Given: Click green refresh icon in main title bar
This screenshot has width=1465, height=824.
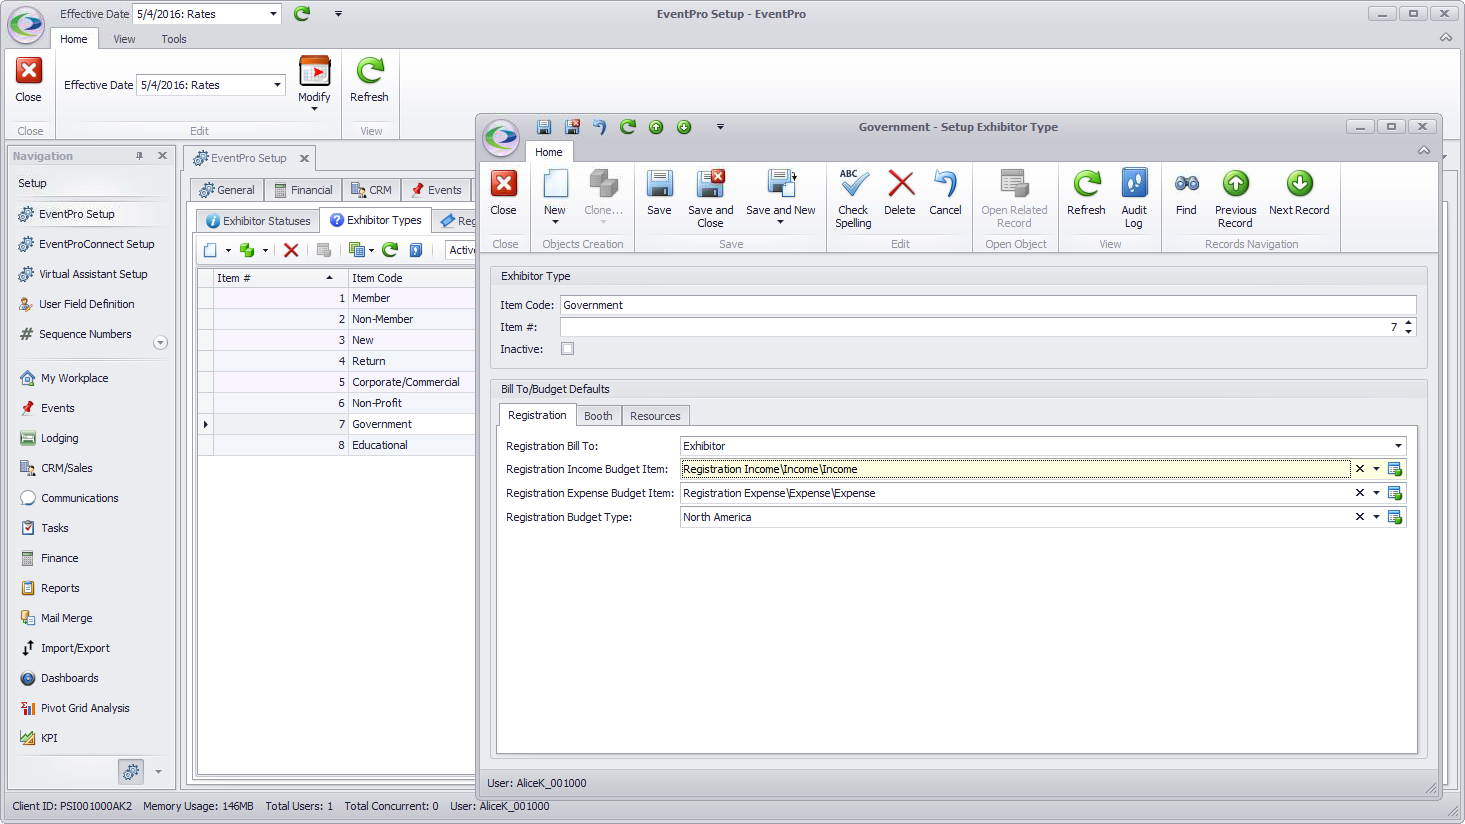Looking at the screenshot, I should pyautogui.click(x=302, y=14).
